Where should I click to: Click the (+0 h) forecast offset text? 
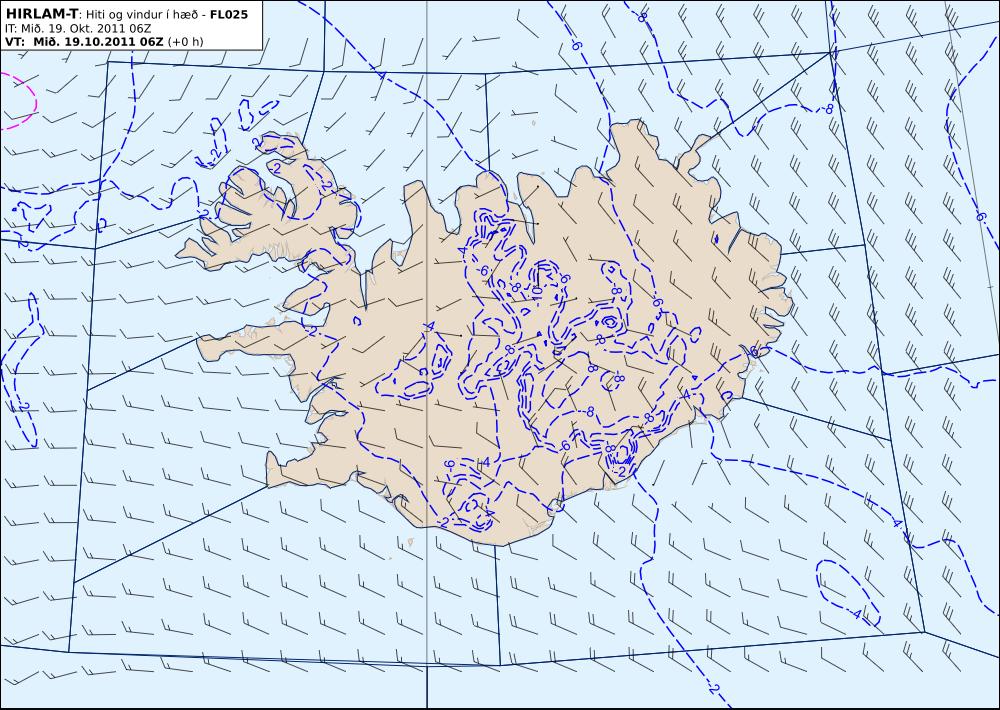pos(186,42)
